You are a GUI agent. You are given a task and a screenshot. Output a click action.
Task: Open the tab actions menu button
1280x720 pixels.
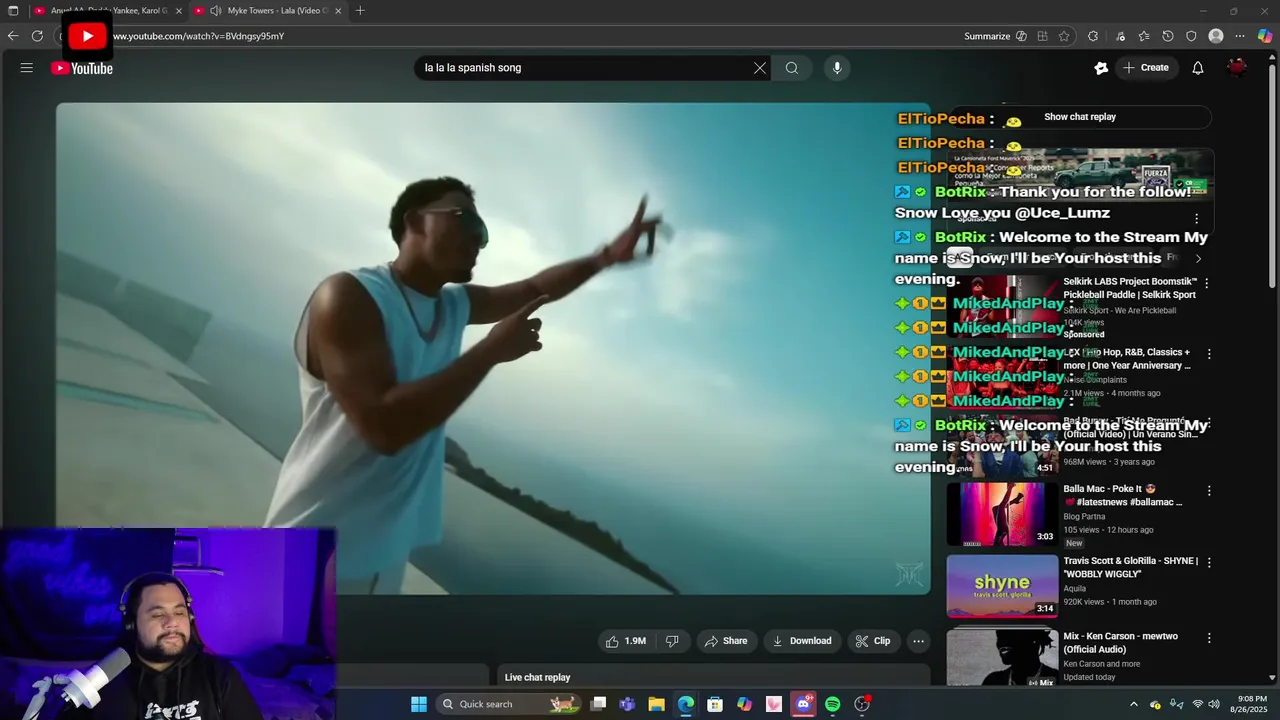click(13, 11)
